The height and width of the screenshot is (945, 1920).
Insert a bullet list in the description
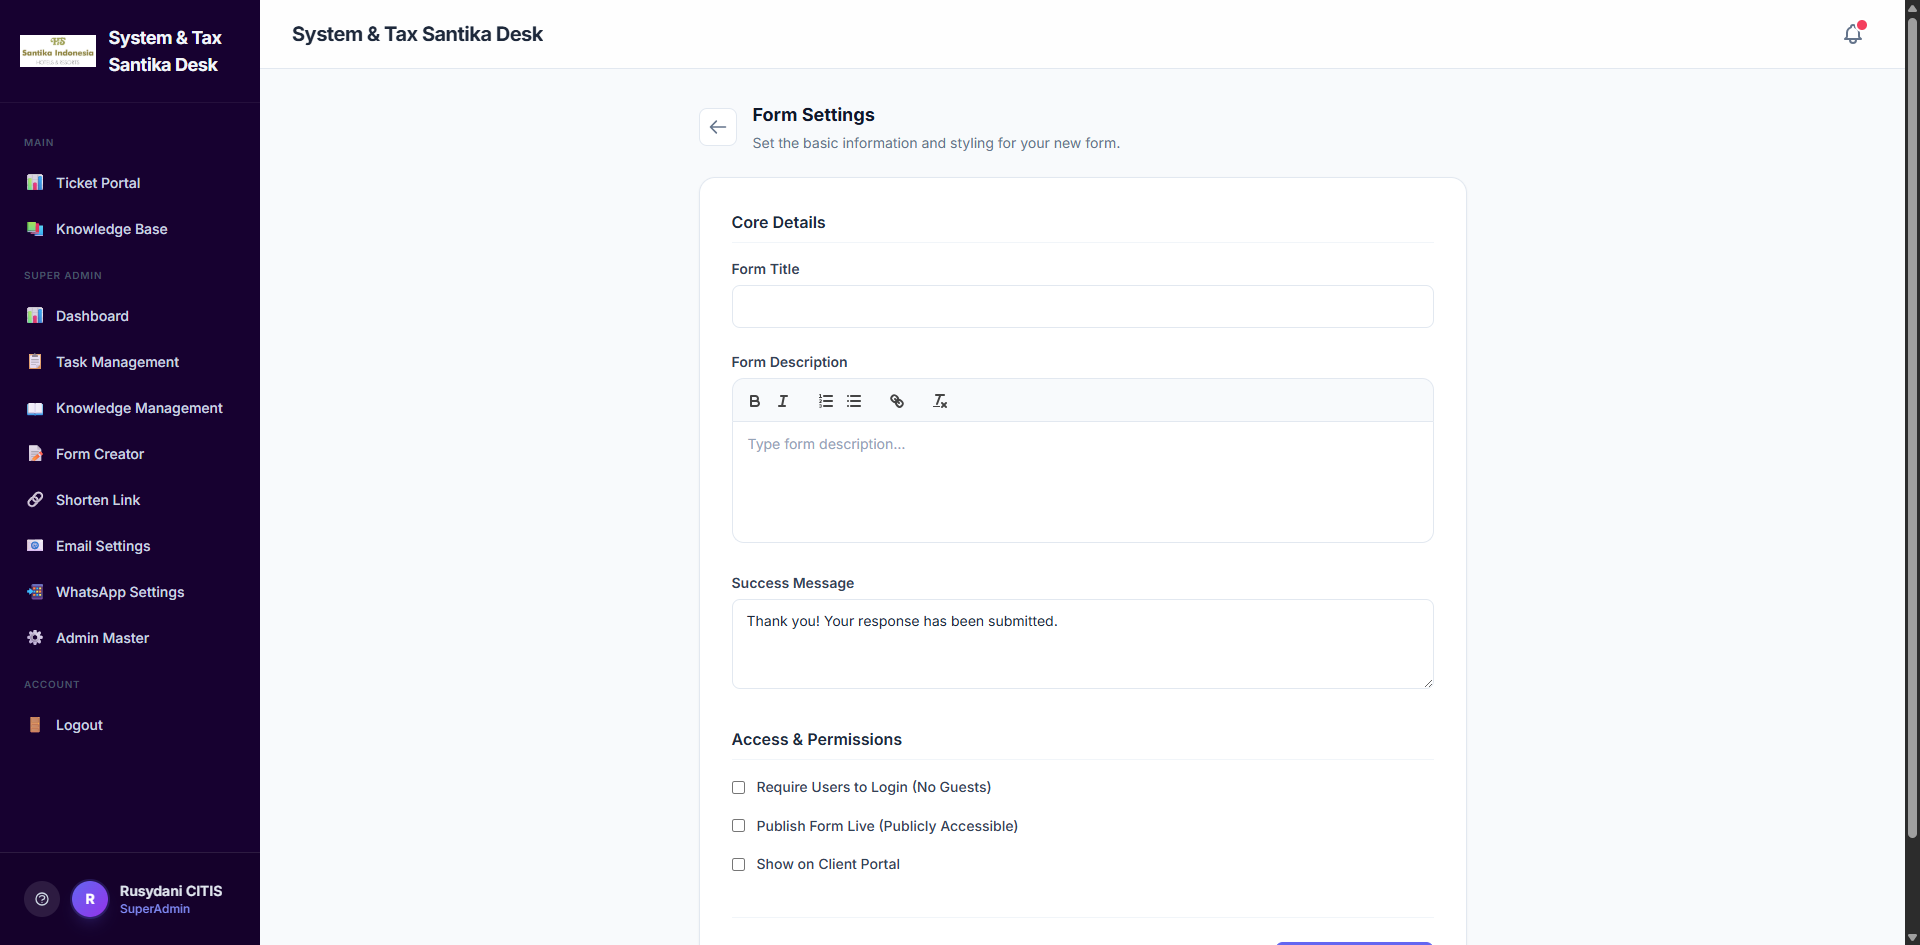(x=854, y=400)
